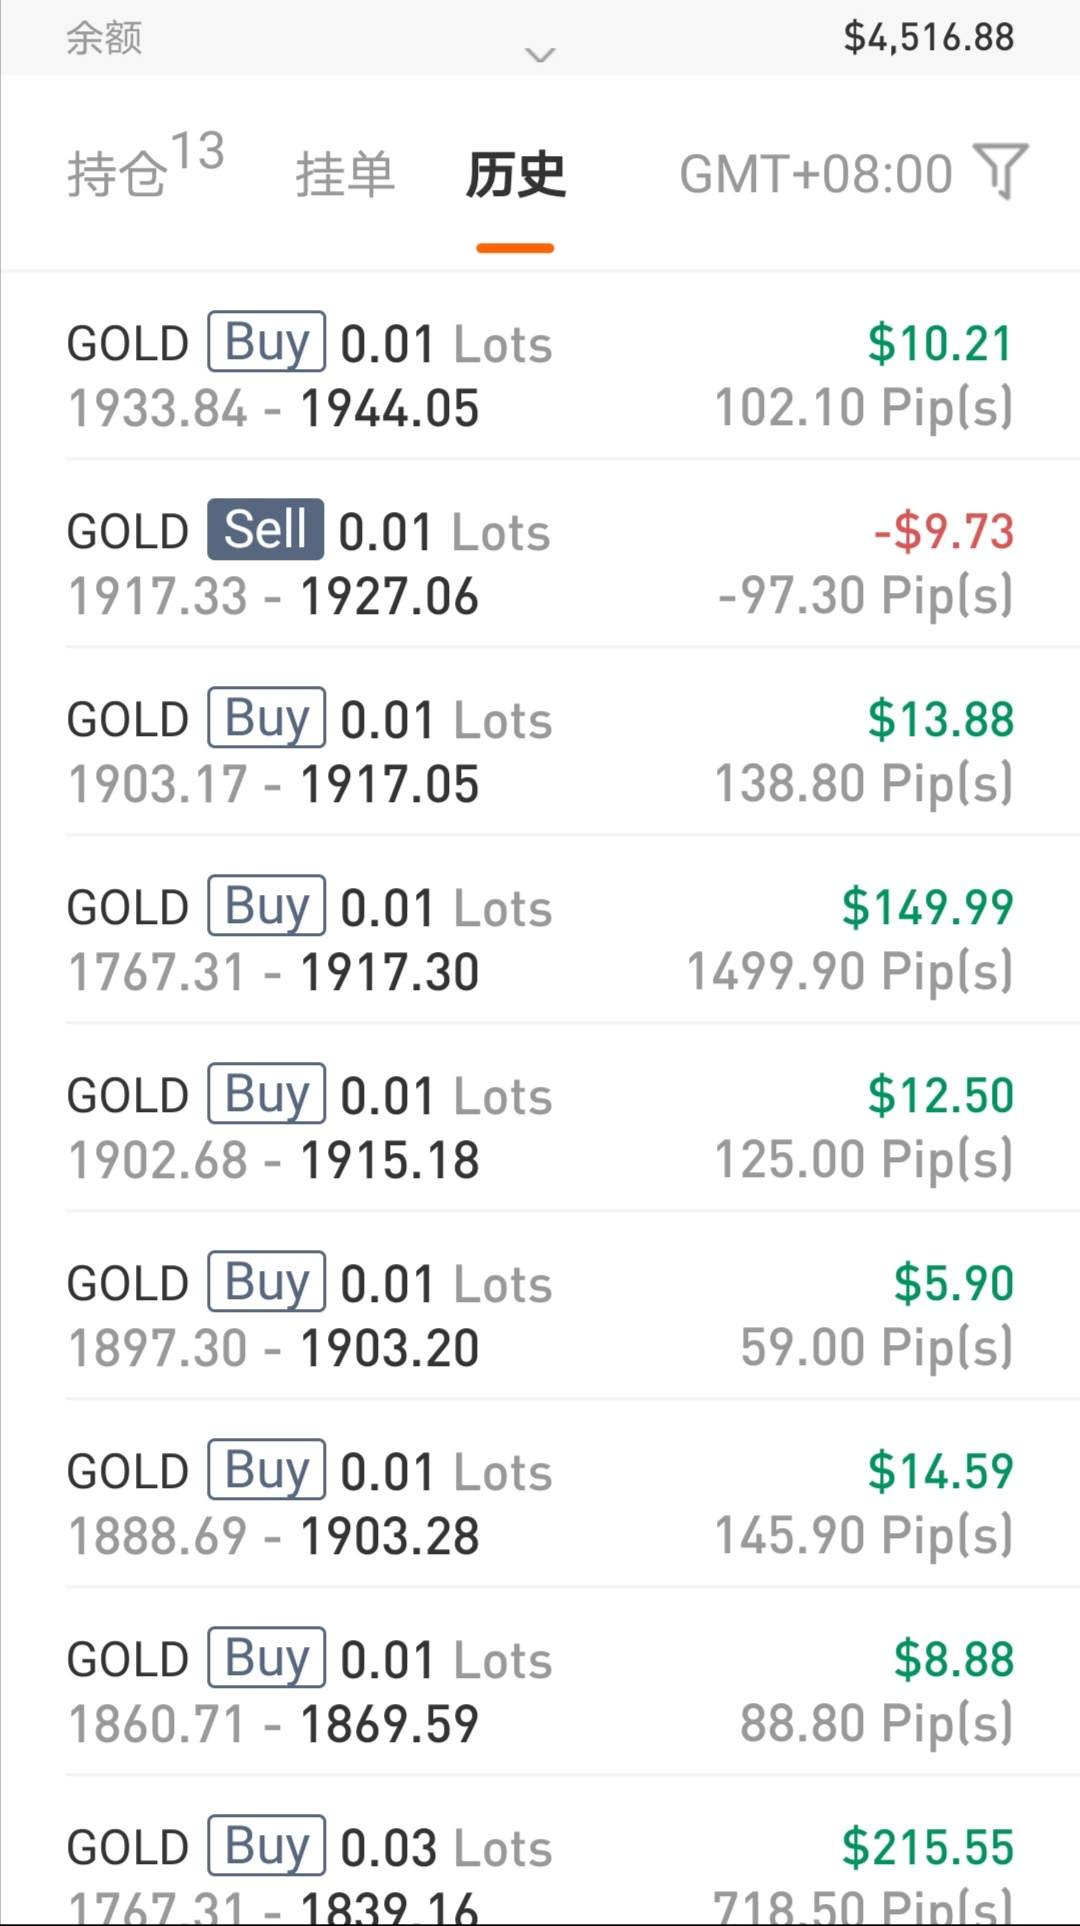Tap the Sell badge on the GOLD trade
This screenshot has width=1080, height=1926.
pyautogui.click(x=265, y=529)
